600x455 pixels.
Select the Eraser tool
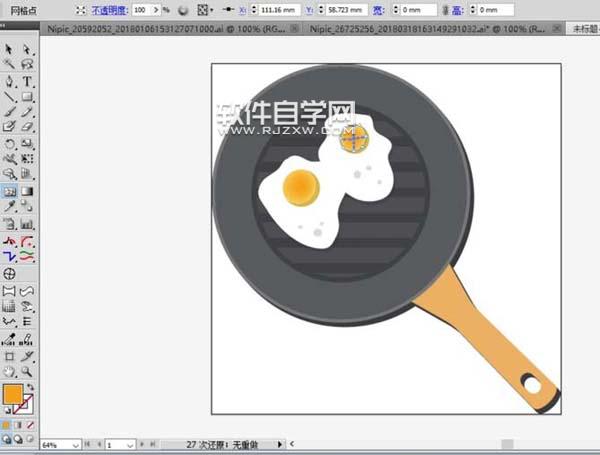point(27,126)
